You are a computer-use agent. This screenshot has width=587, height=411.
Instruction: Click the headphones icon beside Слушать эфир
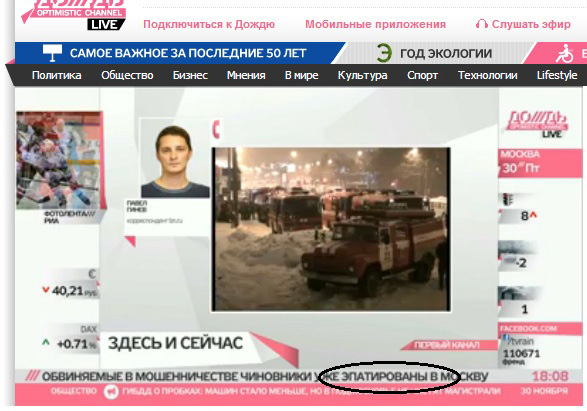point(481,24)
